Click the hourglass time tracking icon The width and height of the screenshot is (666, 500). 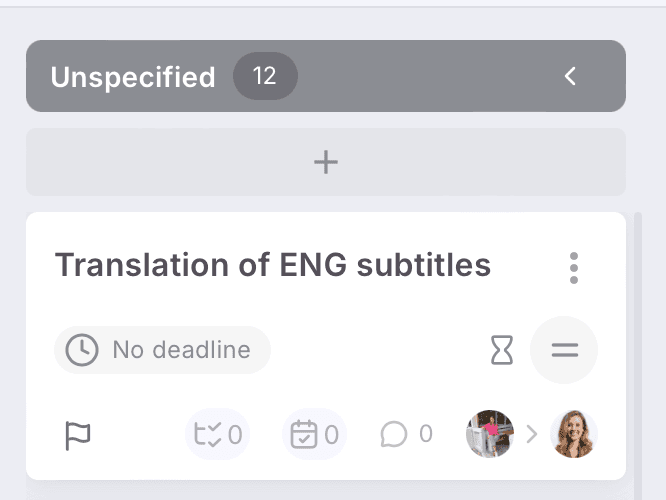pyautogui.click(x=501, y=350)
